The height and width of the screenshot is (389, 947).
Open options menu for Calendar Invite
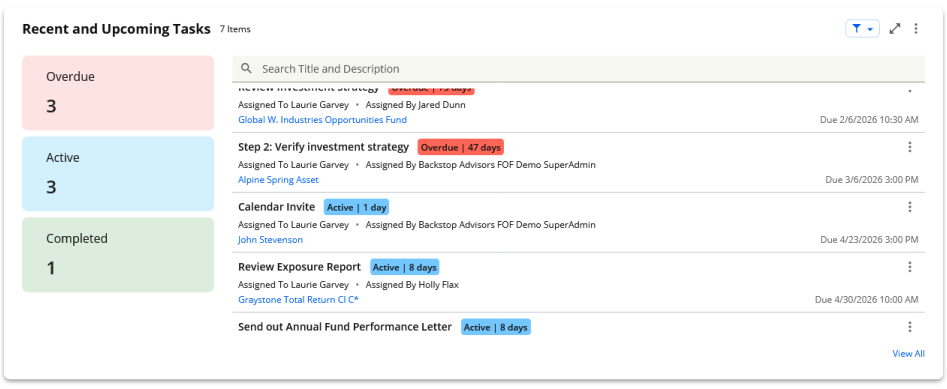910,207
